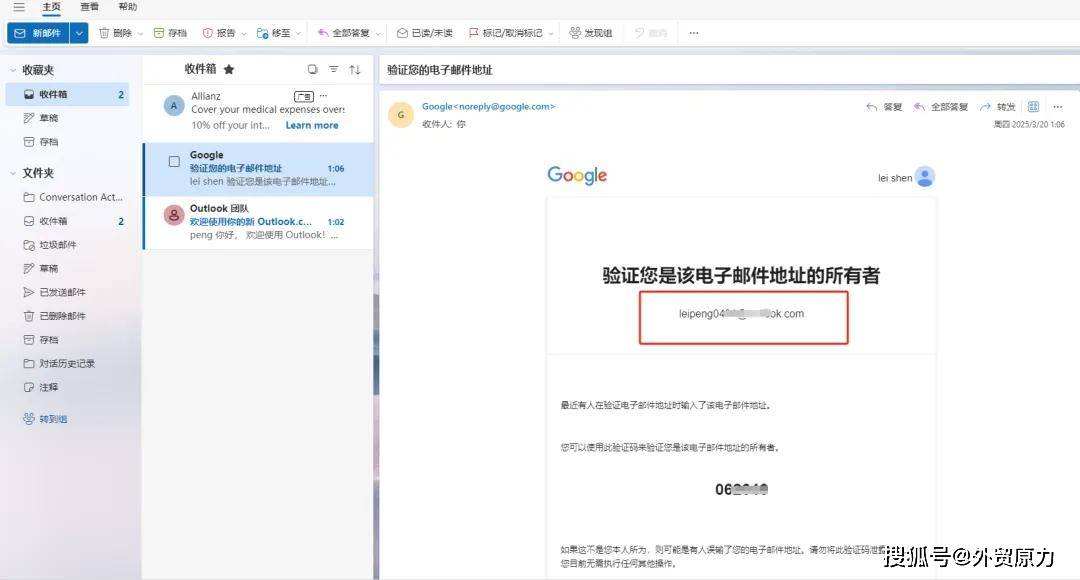The height and width of the screenshot is (580, 1080).
Task: Collapse the 收藏夹 section
Action: coord(12,70)
